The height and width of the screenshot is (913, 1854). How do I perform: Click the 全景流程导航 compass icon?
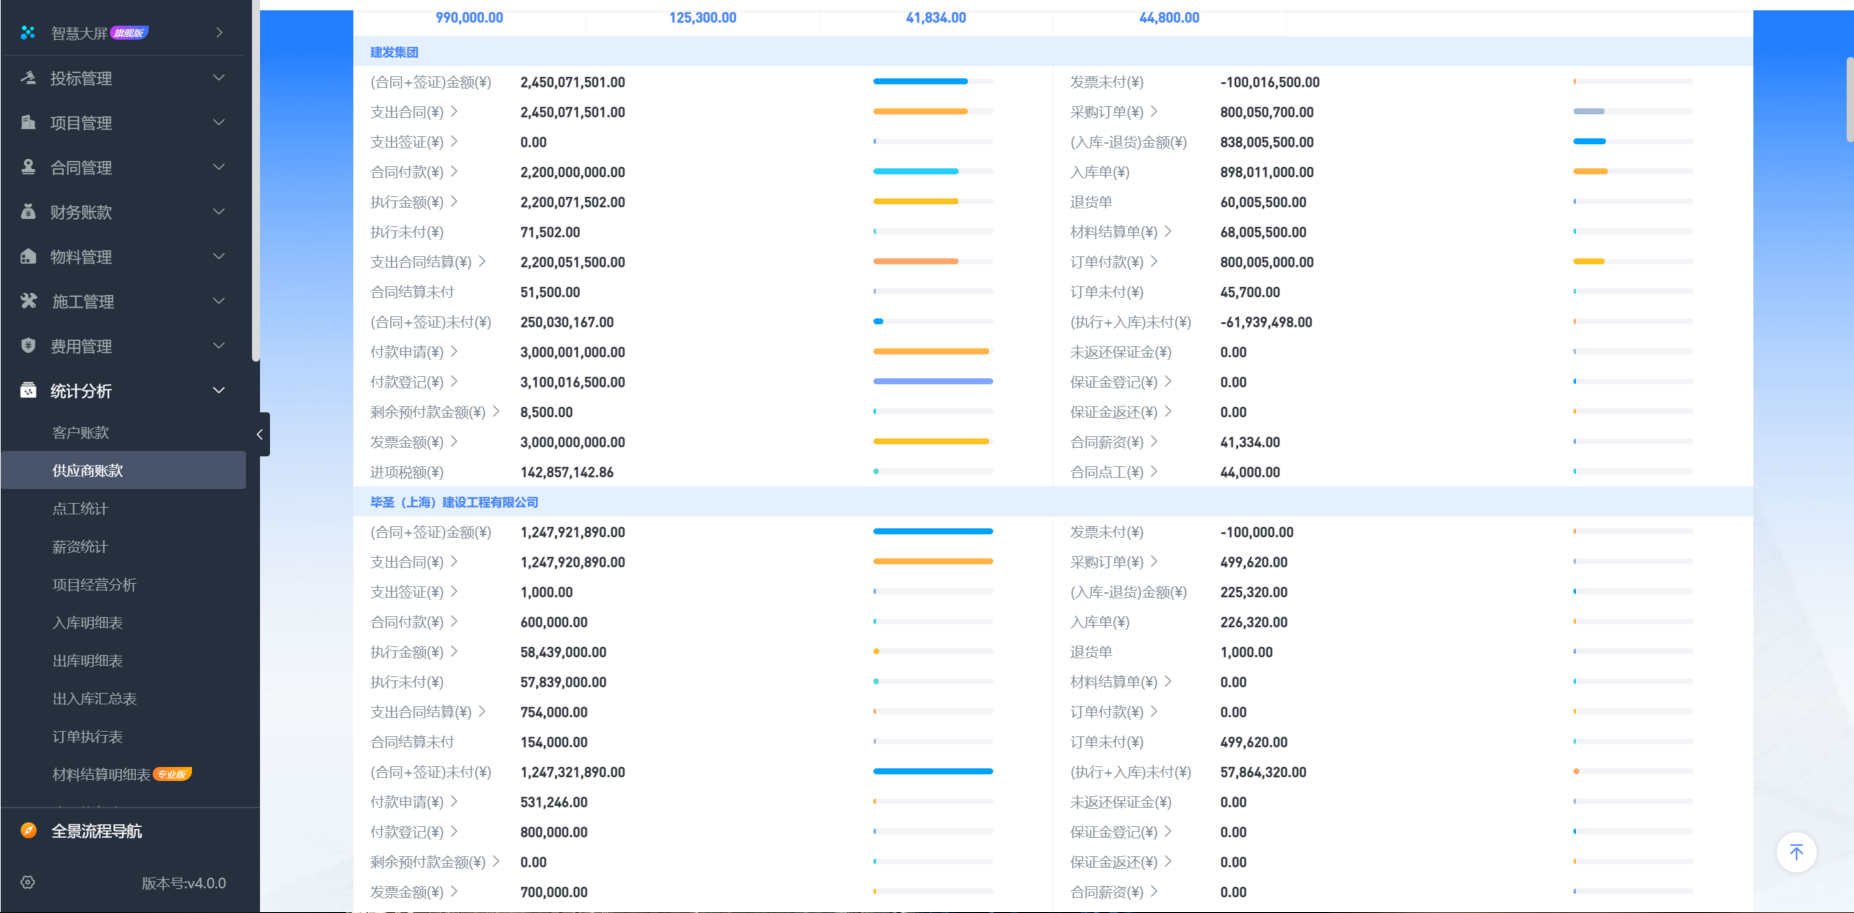point(28,831)
